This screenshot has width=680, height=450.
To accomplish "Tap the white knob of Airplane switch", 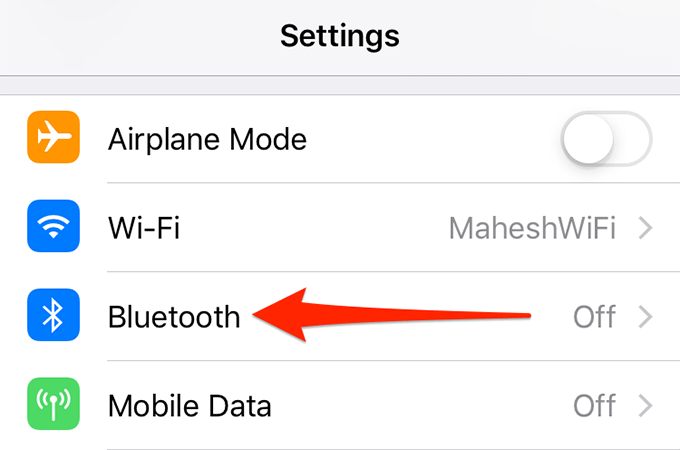I will [588, 139].
